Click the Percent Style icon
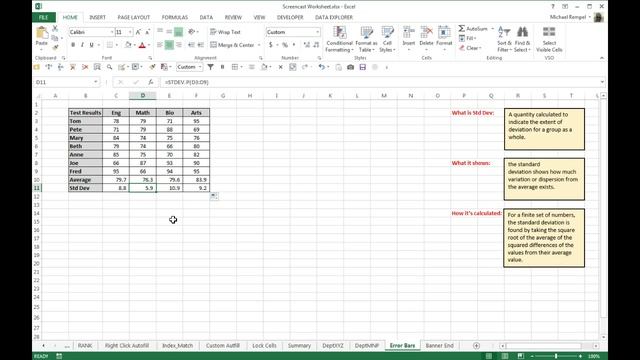This screenshot has width=640, height=360. click(x=285, y=45)
